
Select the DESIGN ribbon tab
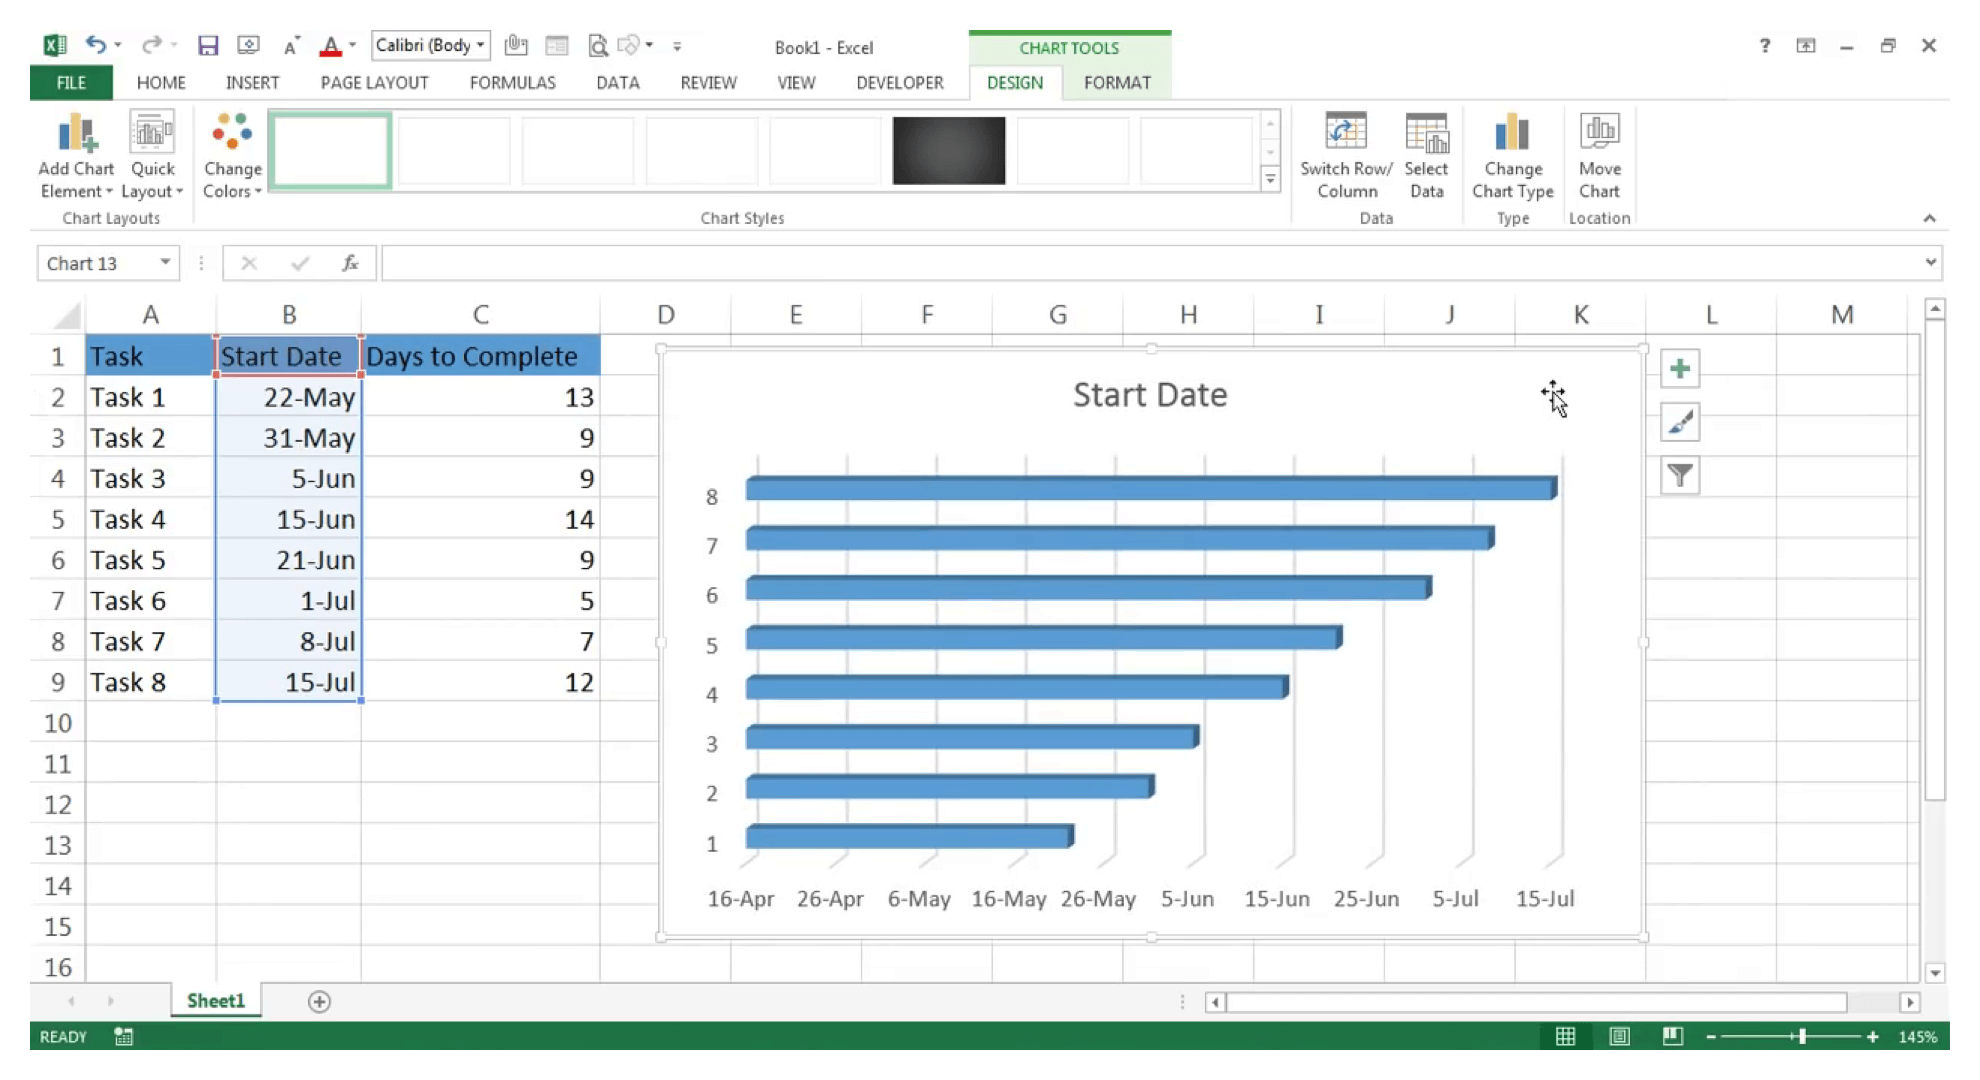(1013, 82)
